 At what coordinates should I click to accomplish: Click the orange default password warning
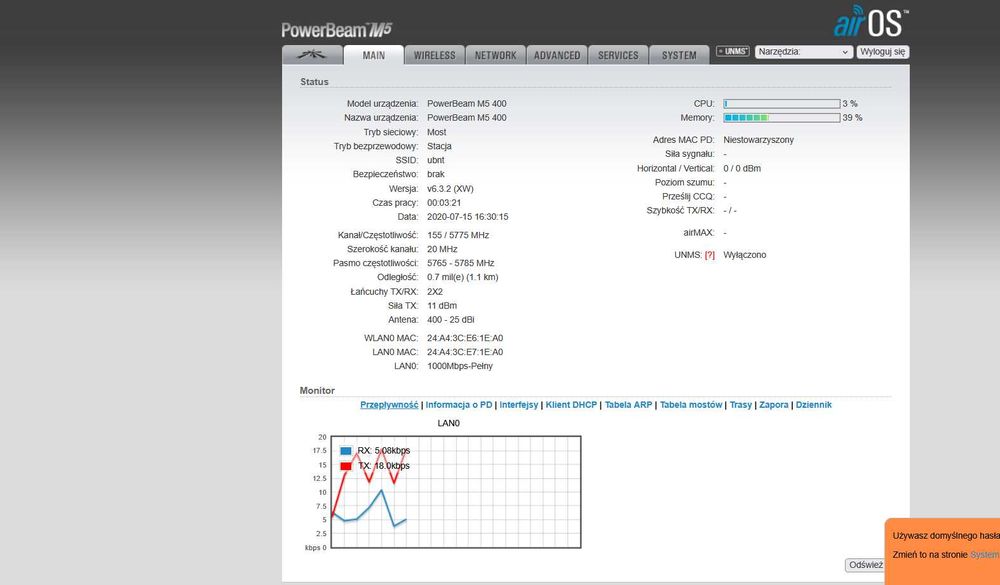942,551
